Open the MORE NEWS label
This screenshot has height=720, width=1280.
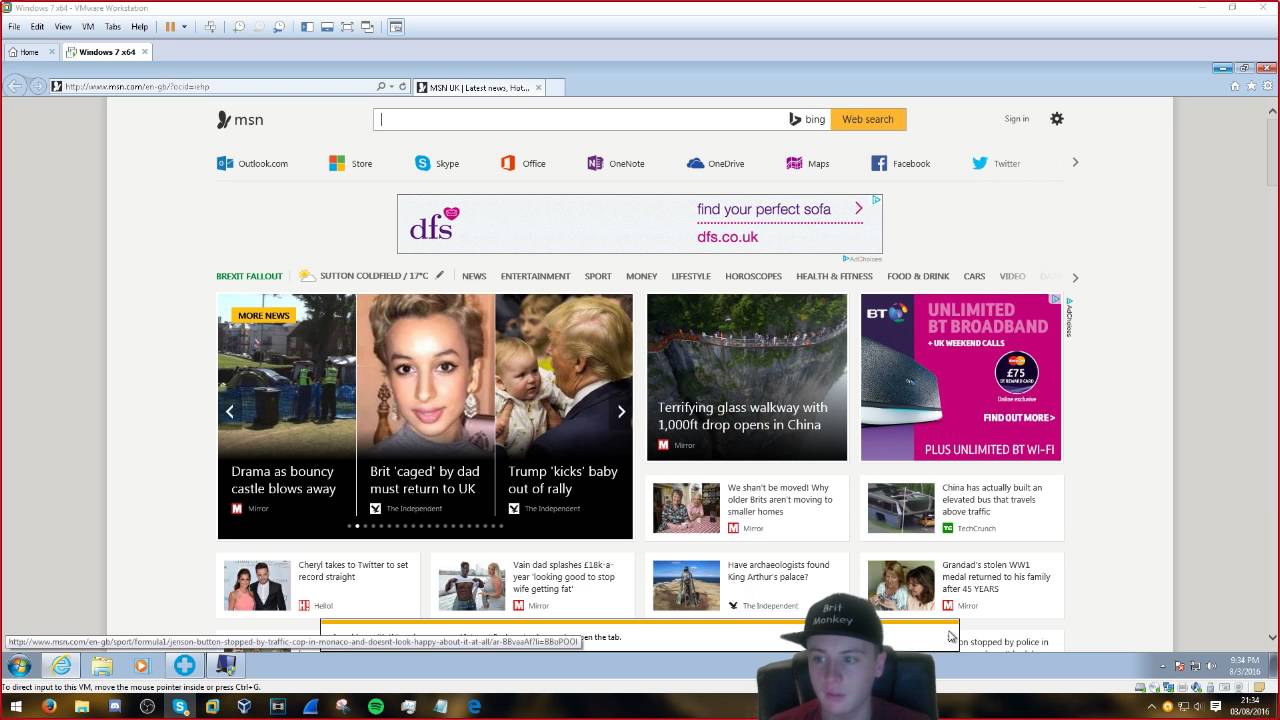[263, 315]
